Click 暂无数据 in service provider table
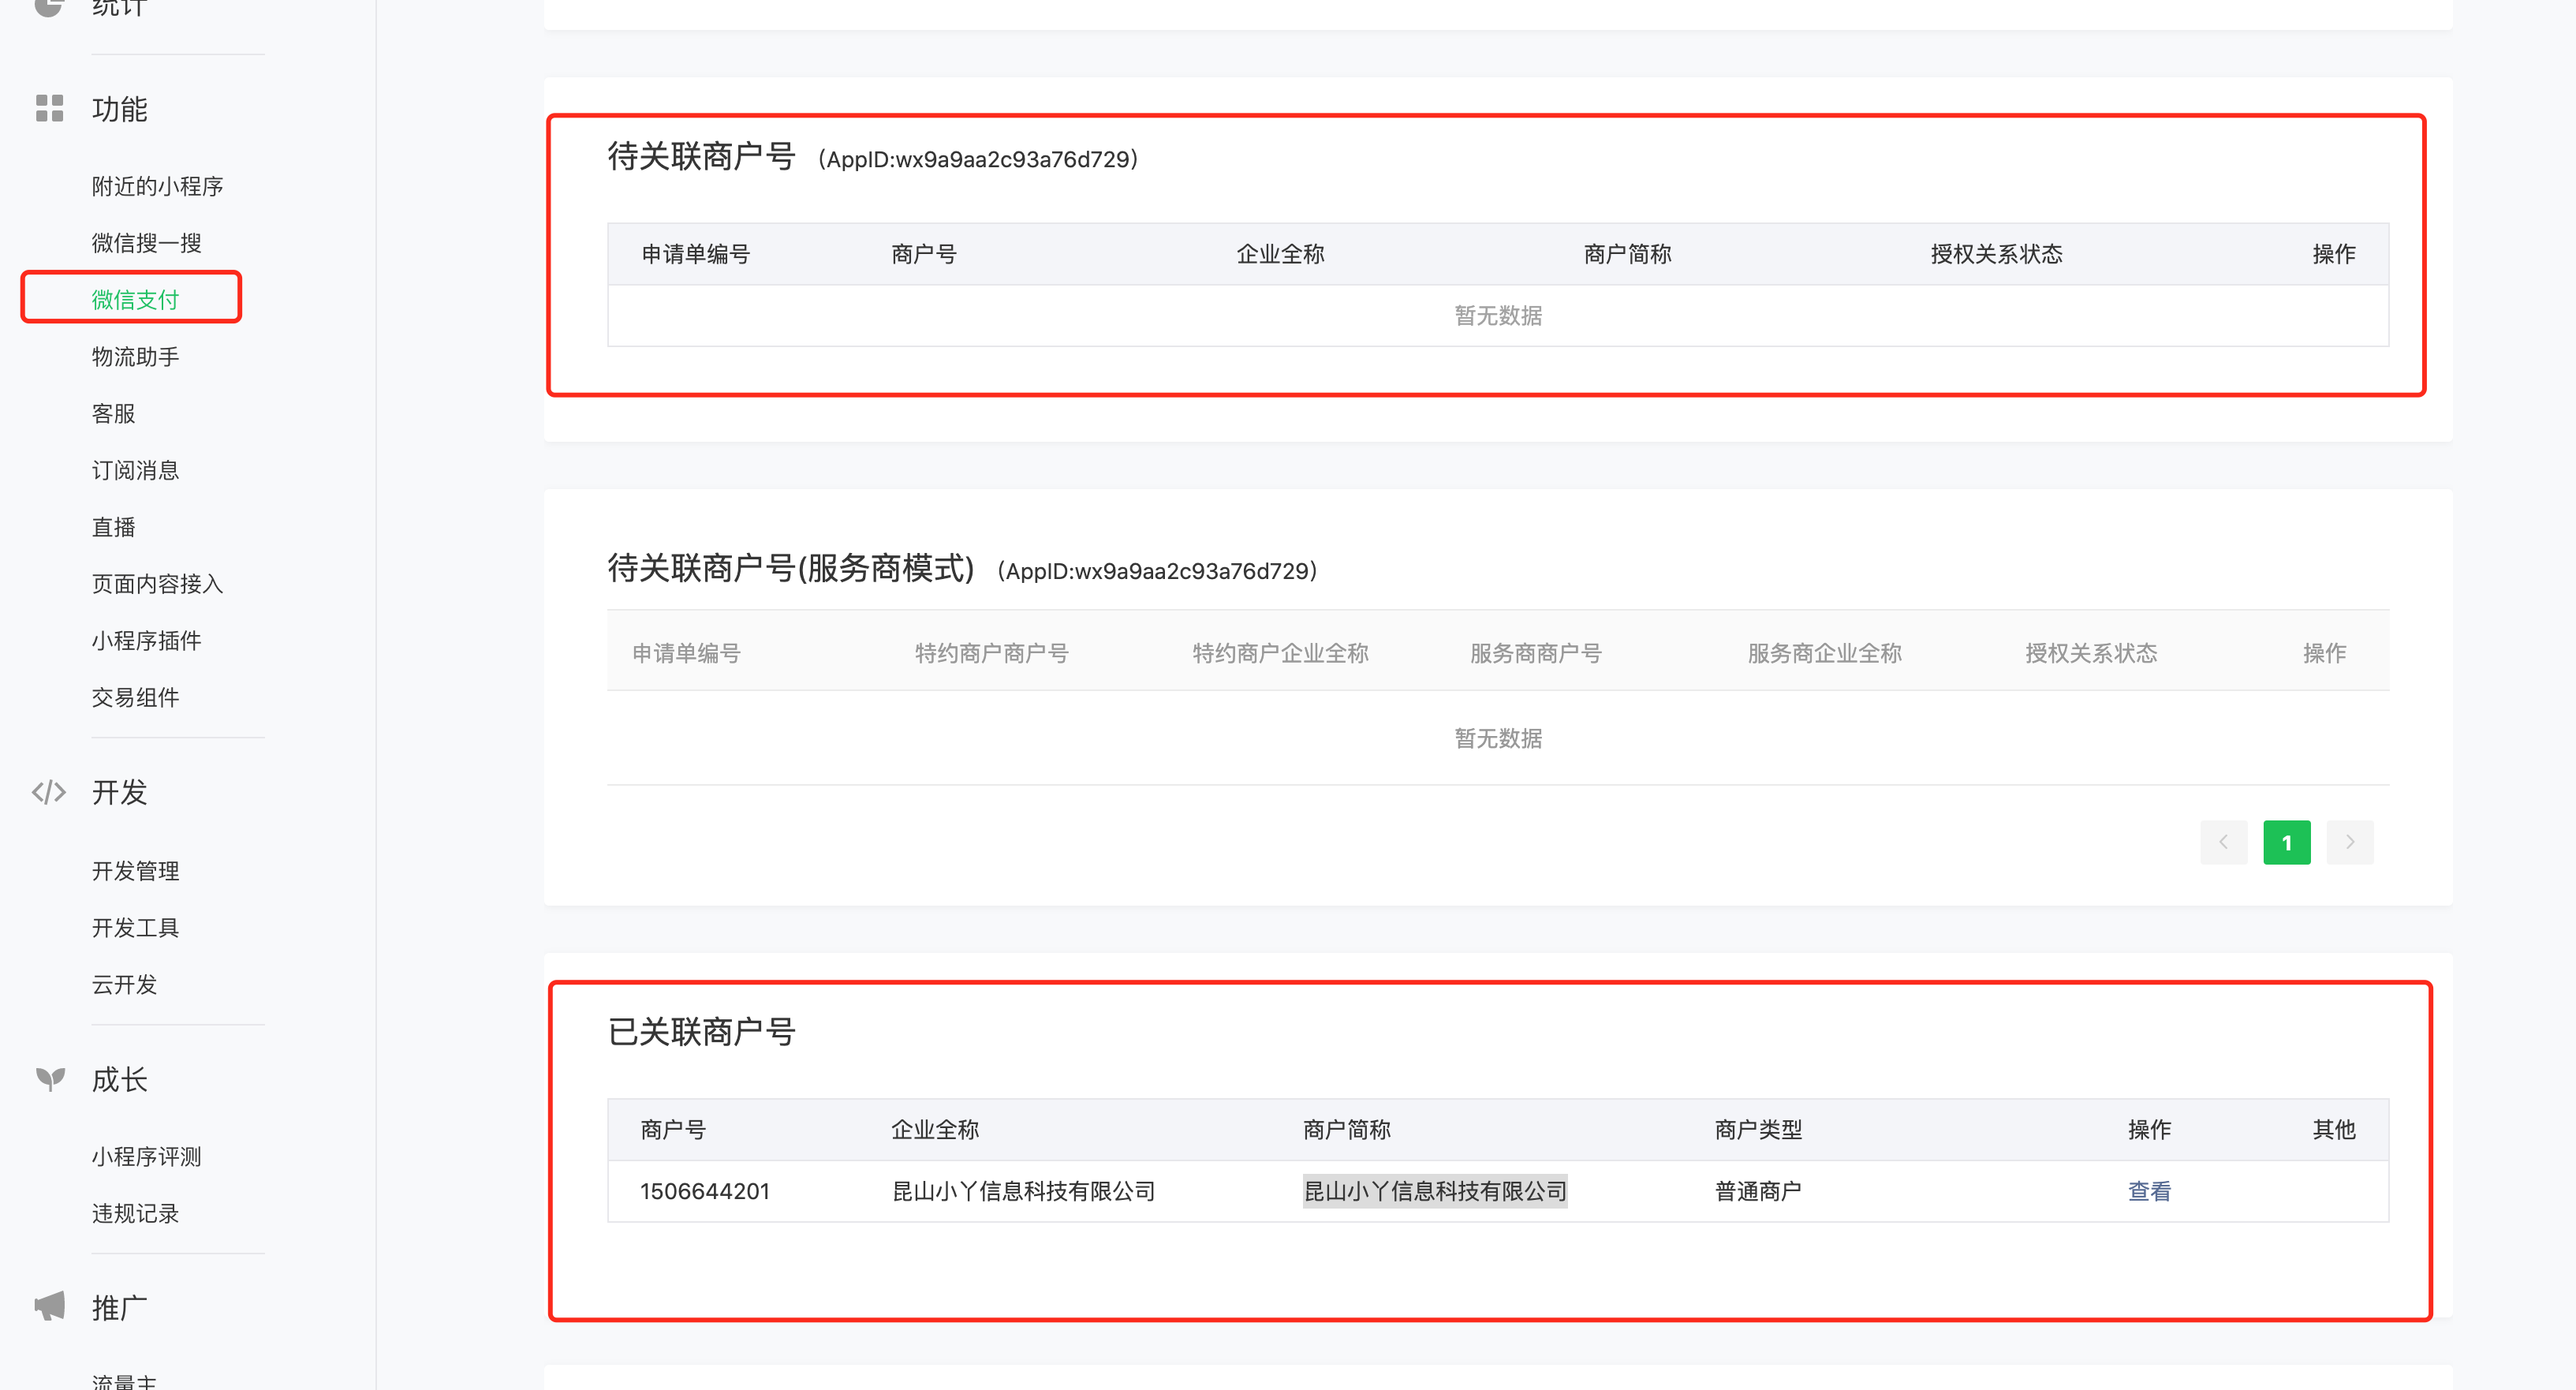 (x=1498, y=738)
